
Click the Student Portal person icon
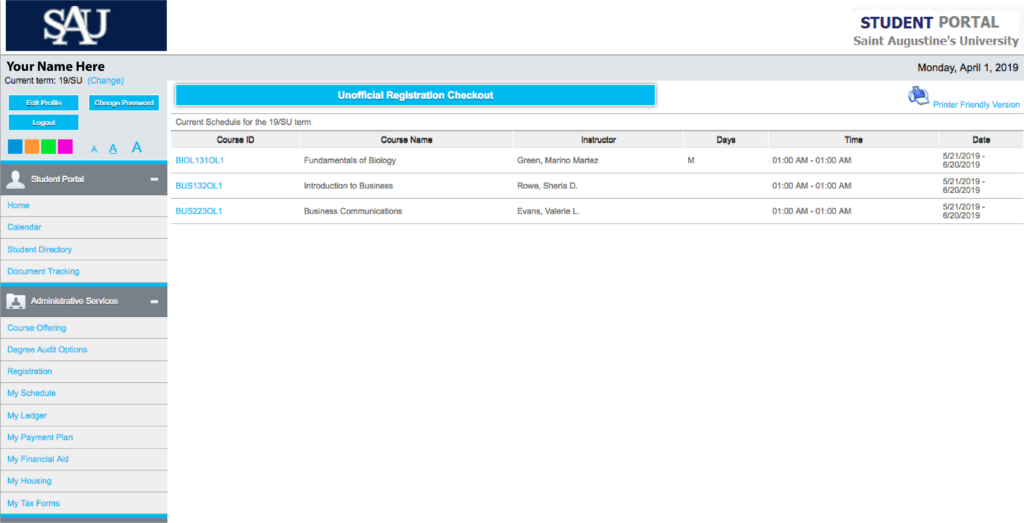tap(15, 179)
